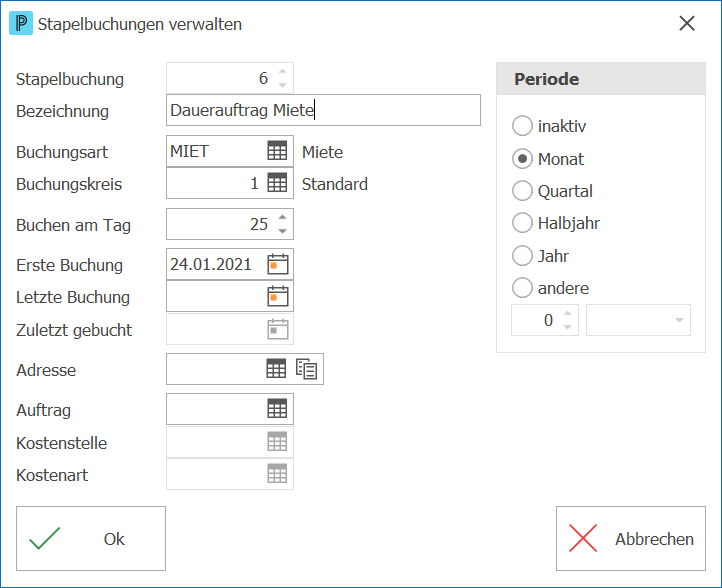Select the Quartal period option

[522, 191]
